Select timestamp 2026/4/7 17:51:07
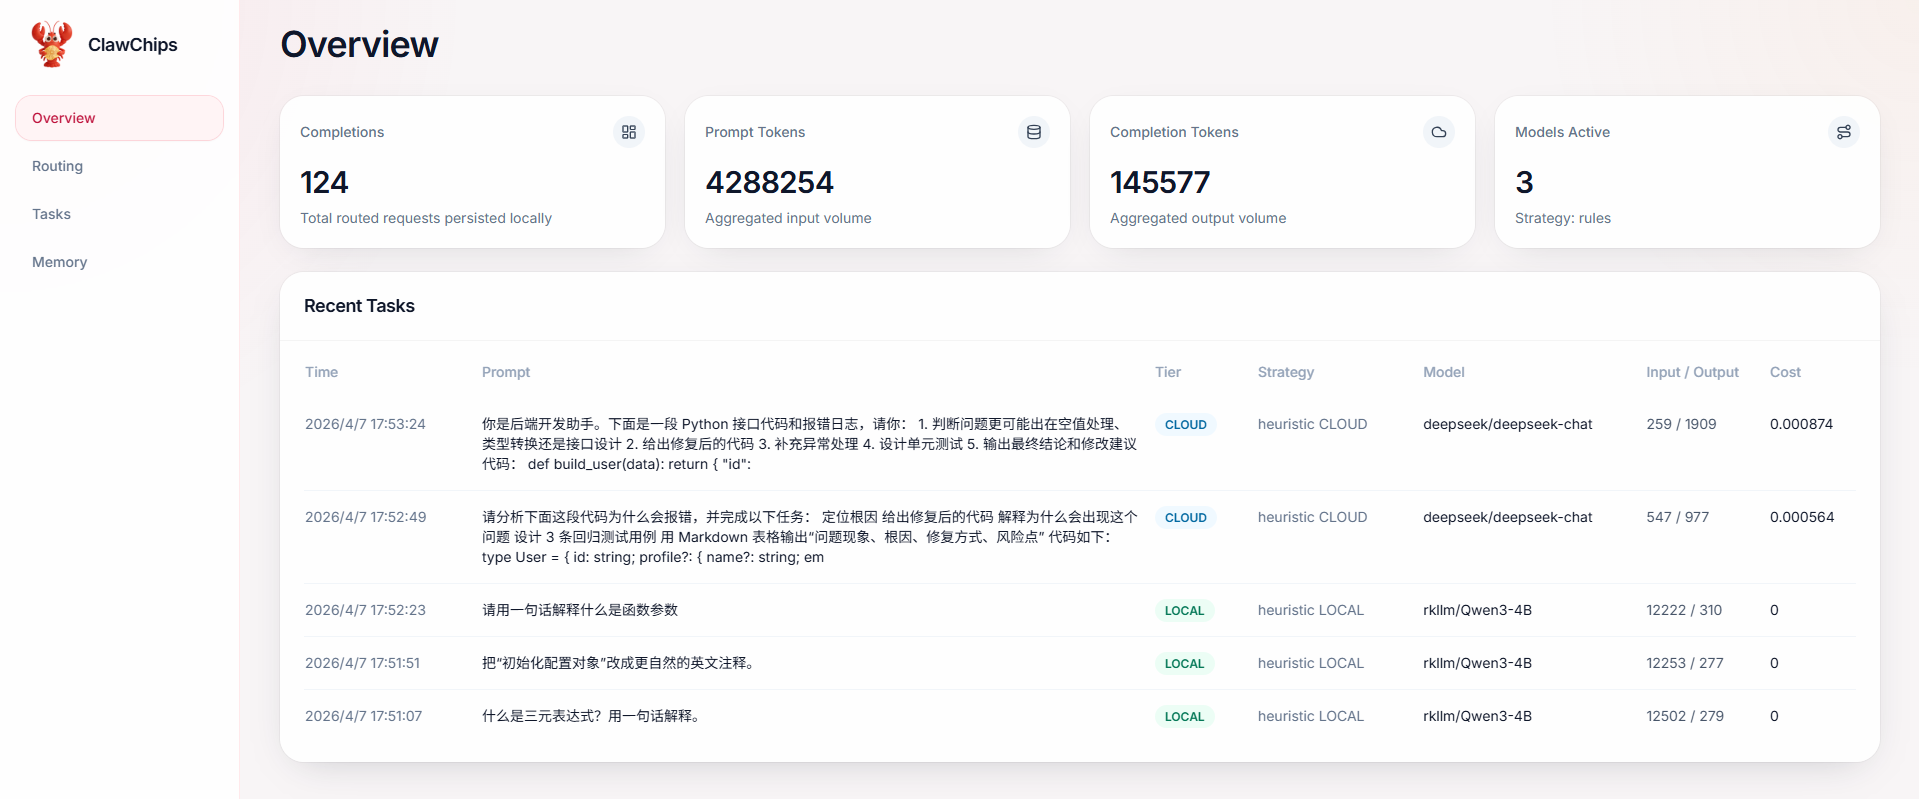The width and height of the screenshot is (1919, 799). coord(363,716)
